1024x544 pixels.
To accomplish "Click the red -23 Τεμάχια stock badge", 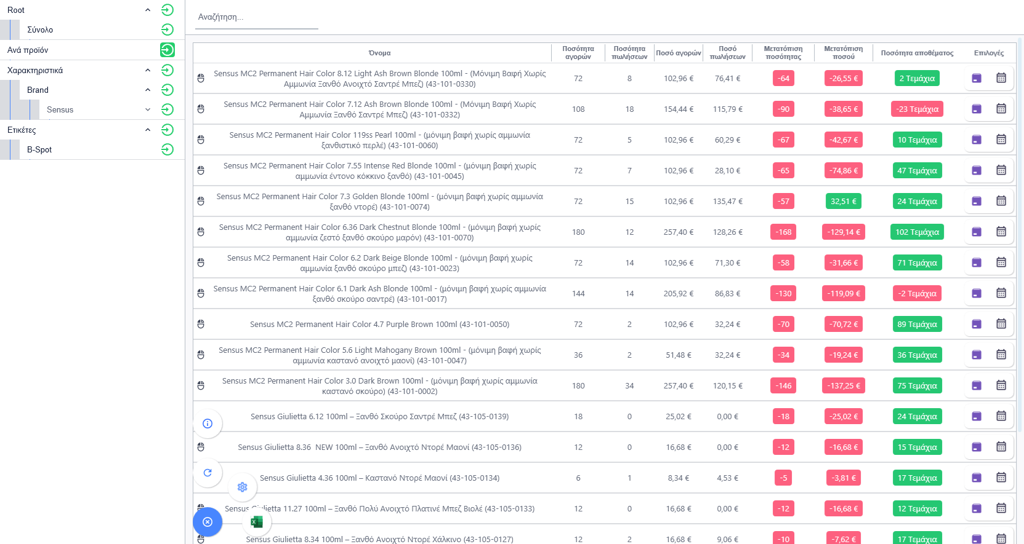I will point(917,109).
